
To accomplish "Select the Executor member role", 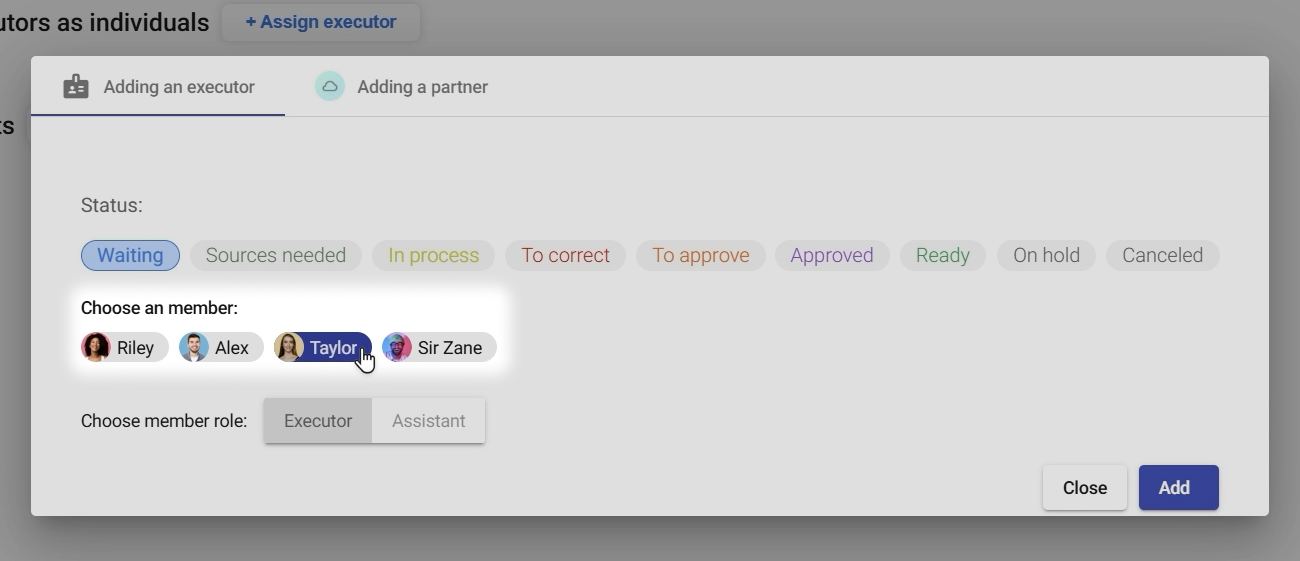I will coord(318,421).
